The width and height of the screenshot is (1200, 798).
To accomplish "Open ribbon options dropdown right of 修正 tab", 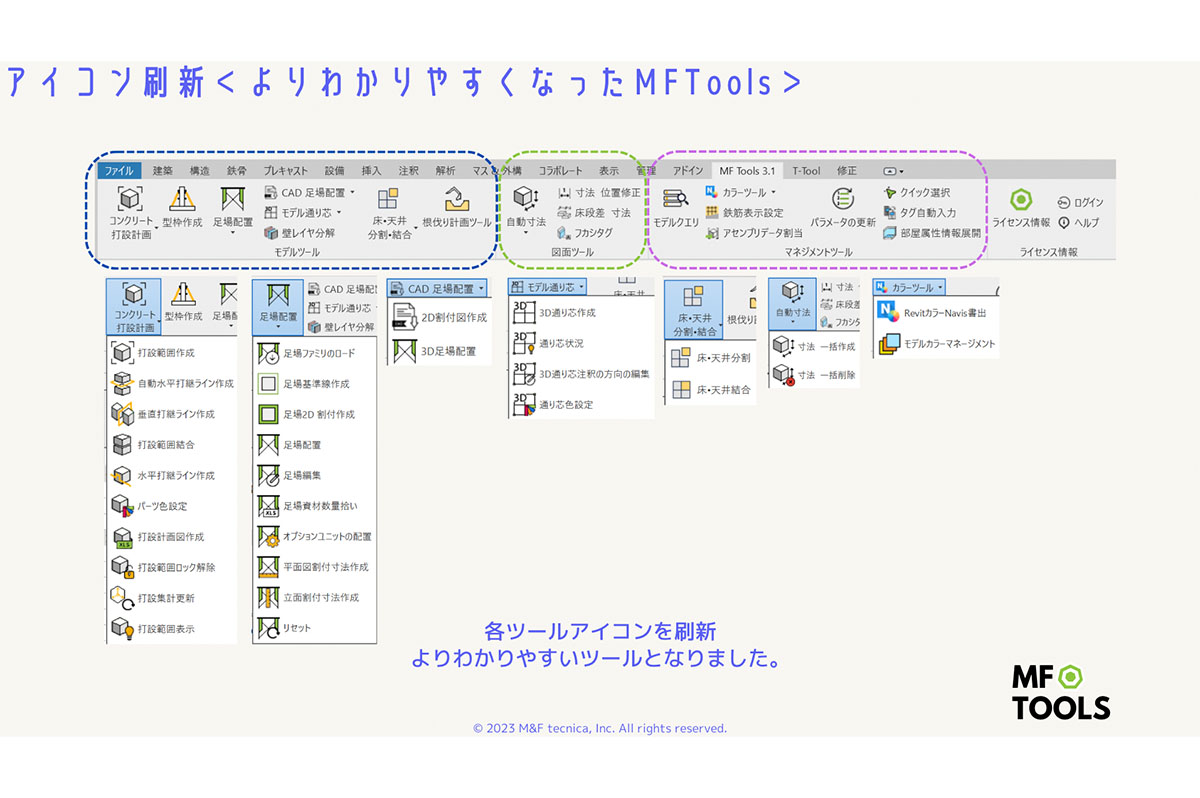I will tap(894, 171).
